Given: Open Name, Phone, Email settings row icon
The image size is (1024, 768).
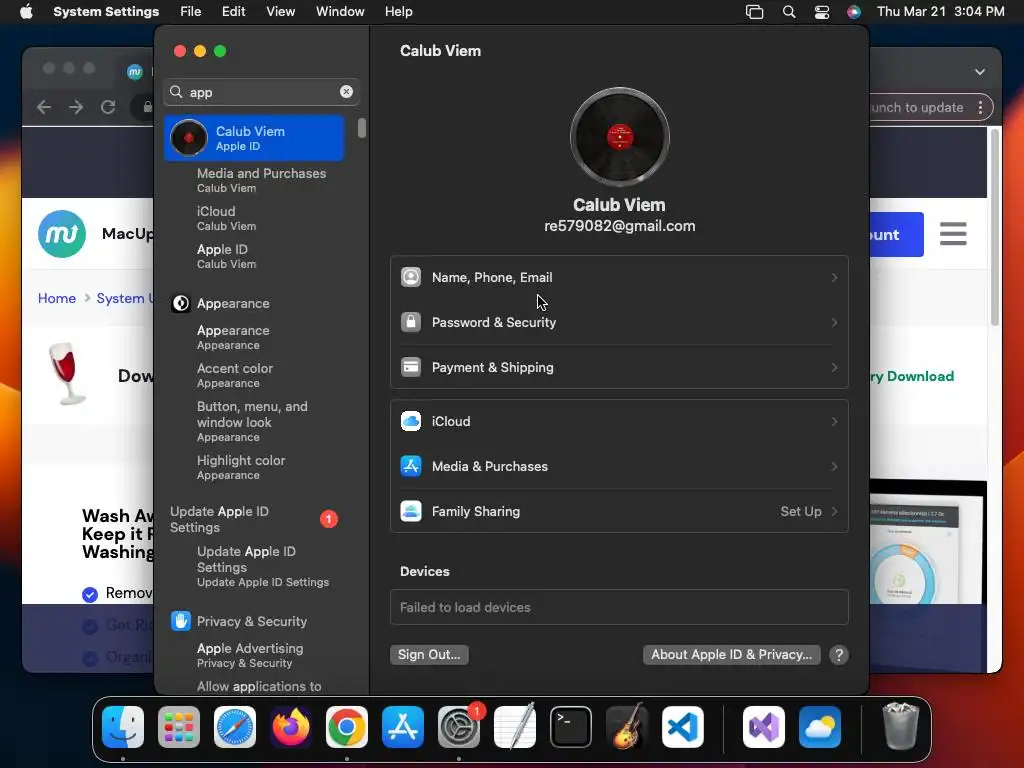Looking at the screenshot, I should (411, 277).
